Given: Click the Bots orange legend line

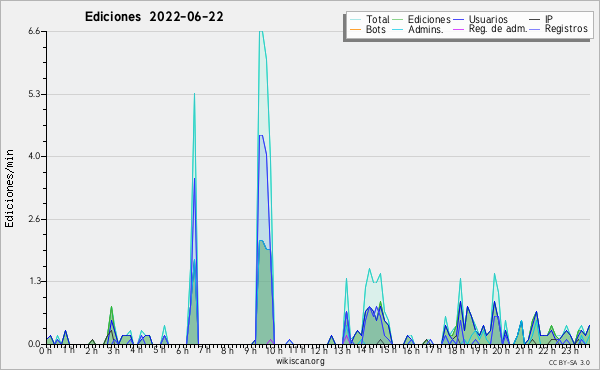Looking at the screenshot, I should 355,29.
